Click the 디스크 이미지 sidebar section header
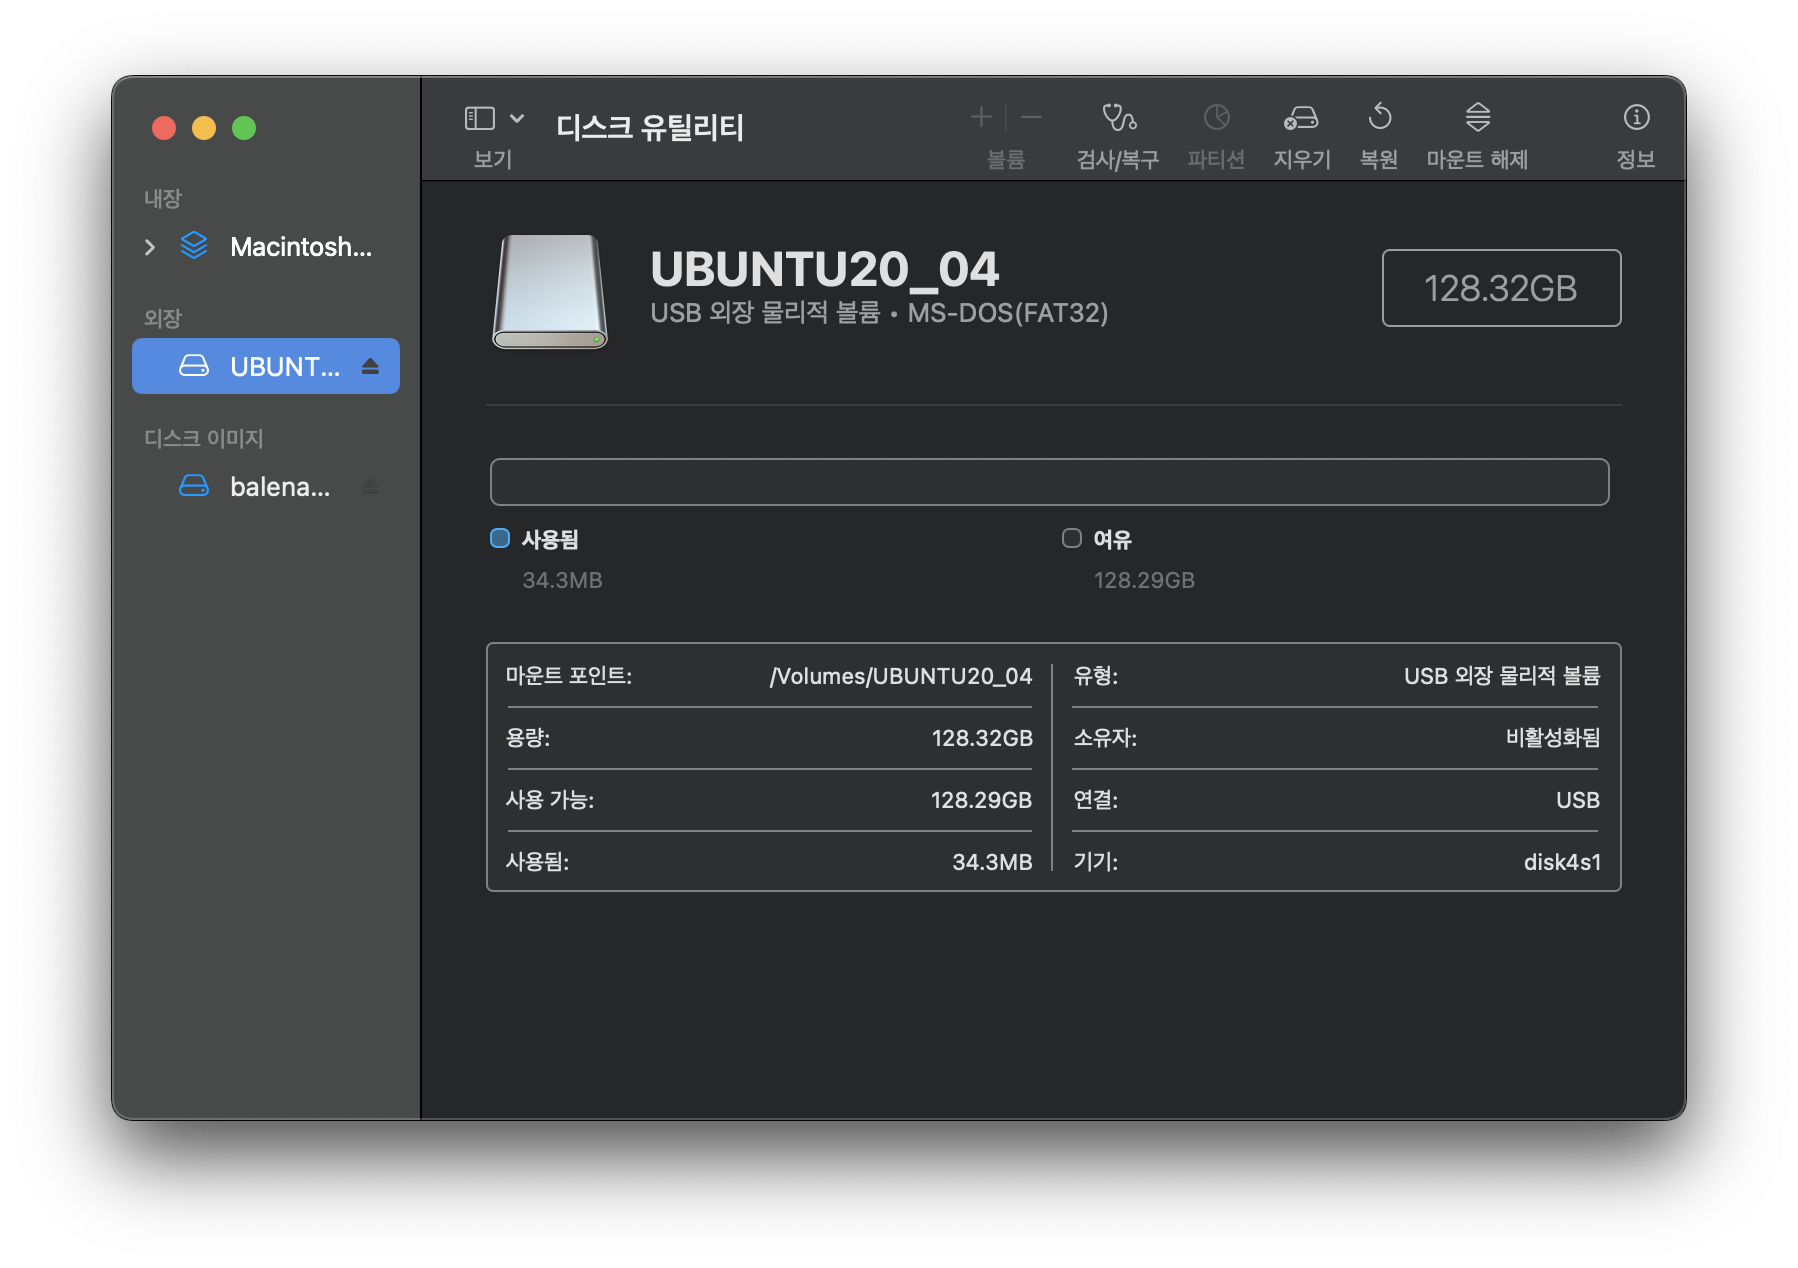 click(204, 438)
